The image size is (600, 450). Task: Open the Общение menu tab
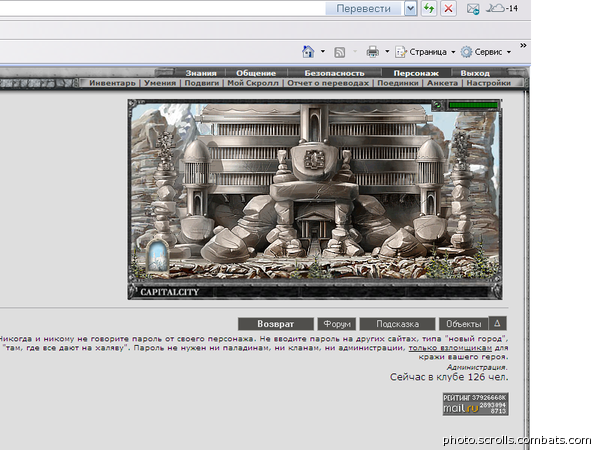tap(256, 73)
